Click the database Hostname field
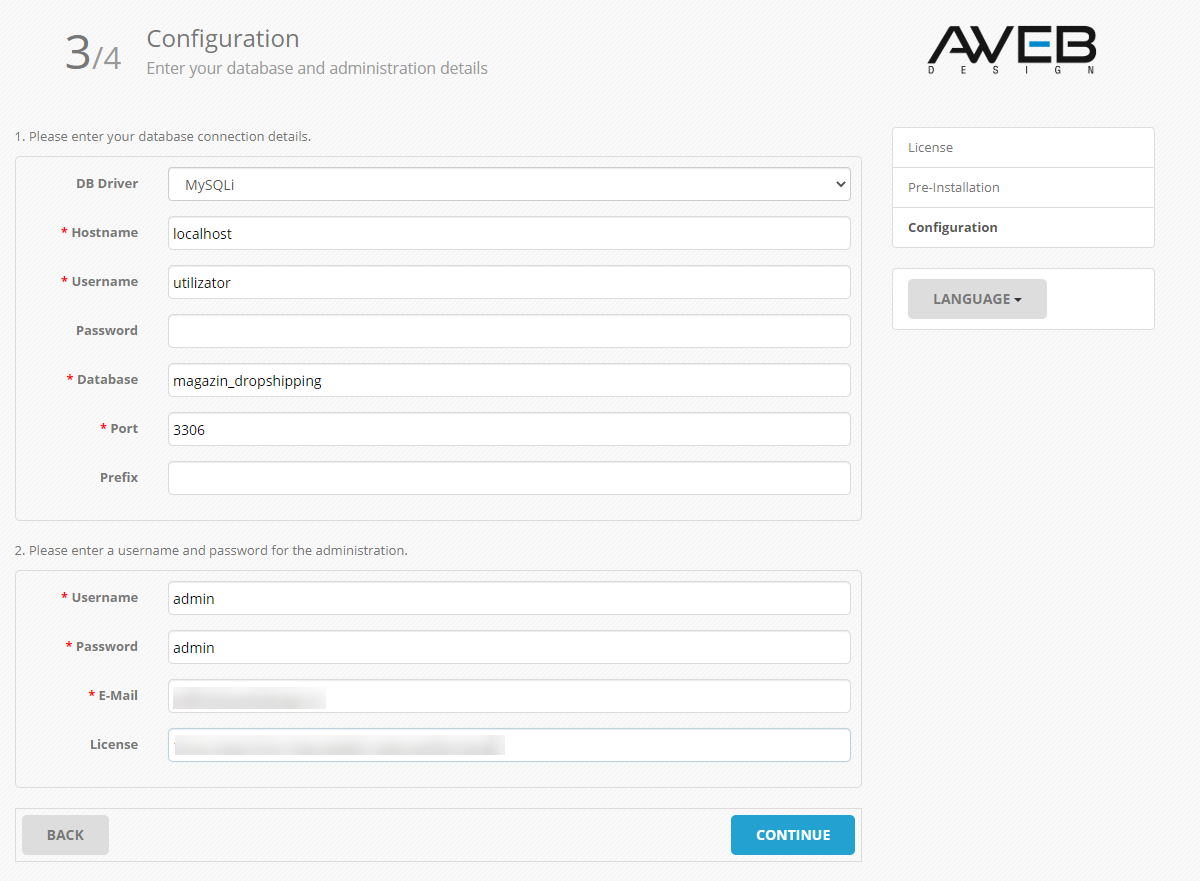Viewport: 1200px width, 881px height. [509, 233]
